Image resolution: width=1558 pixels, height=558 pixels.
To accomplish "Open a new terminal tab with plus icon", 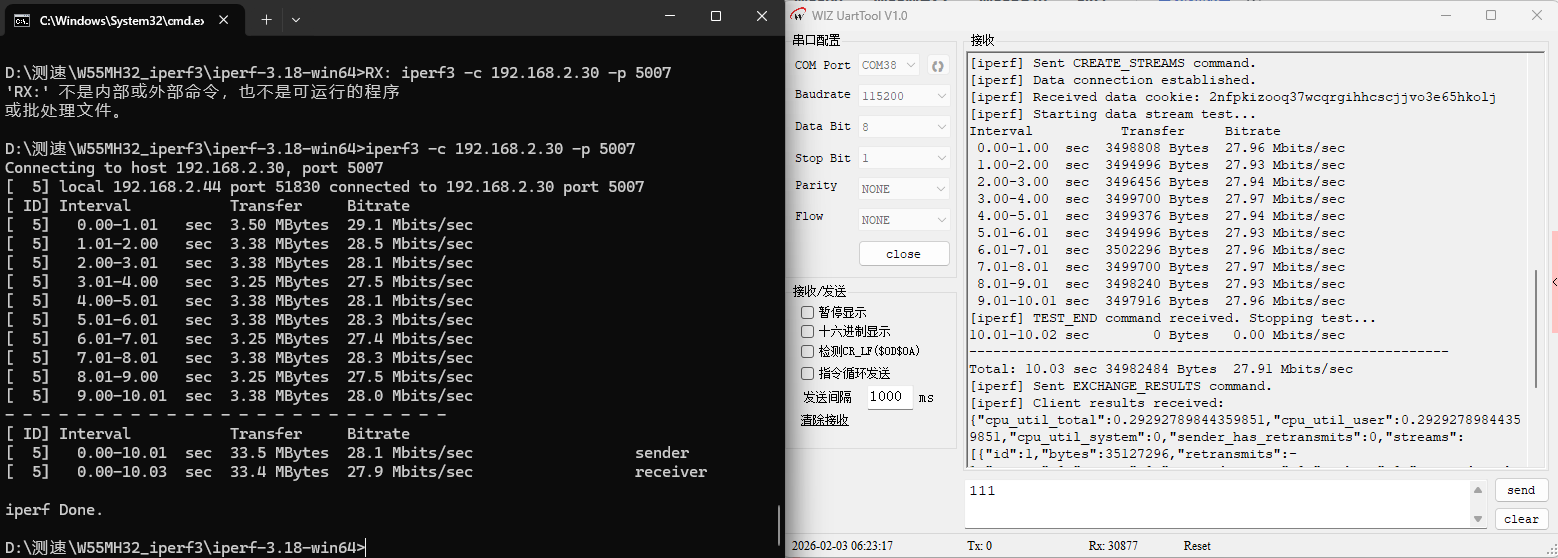I will click(266, 19).
